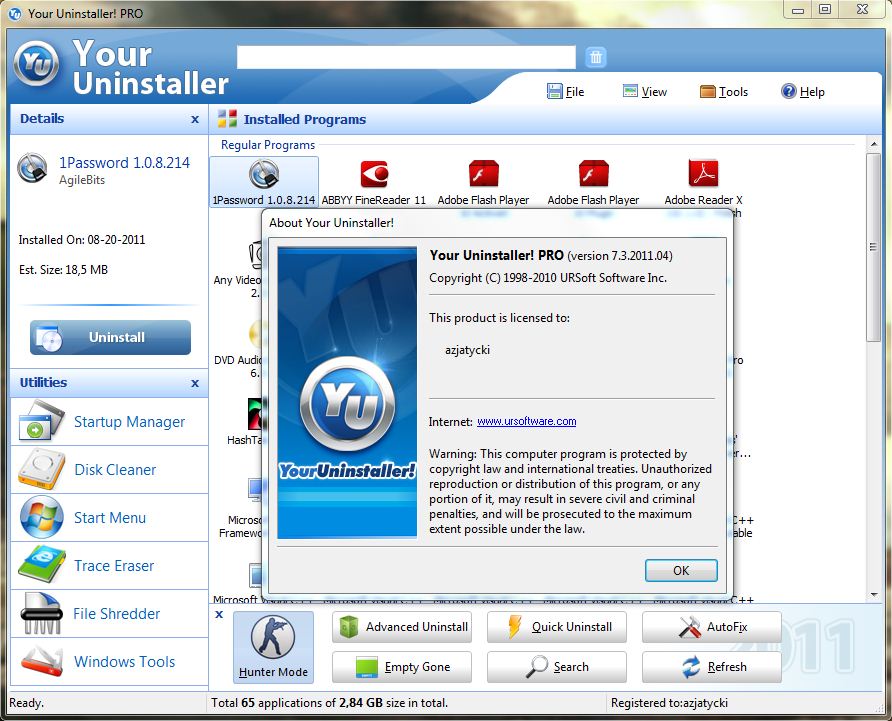This screenshot has height=721, width=892.
Task: Click 'Registered to:azjatycki' status text
Action: click(x=670, y=703)
